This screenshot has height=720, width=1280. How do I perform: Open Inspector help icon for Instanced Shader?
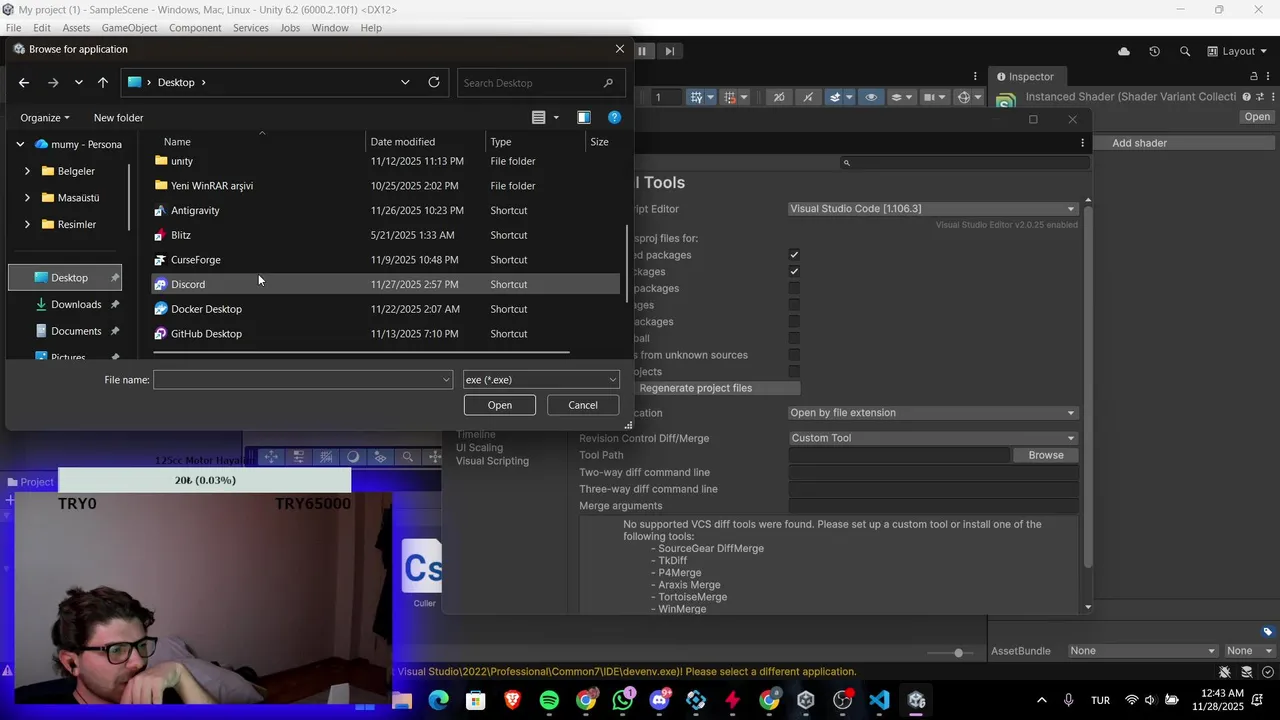[x=1246, y=97]
